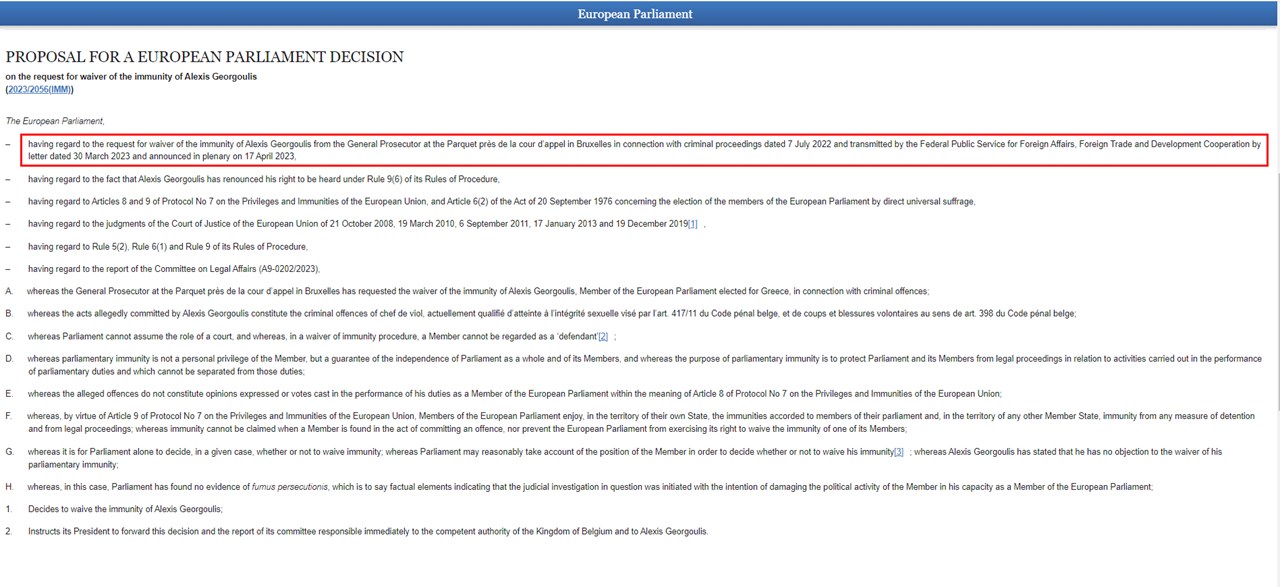Screen dimensions: 1280x587
Task: Click the 'Proposal for a European Parliament Decision' heading
Action: point(205,57)
